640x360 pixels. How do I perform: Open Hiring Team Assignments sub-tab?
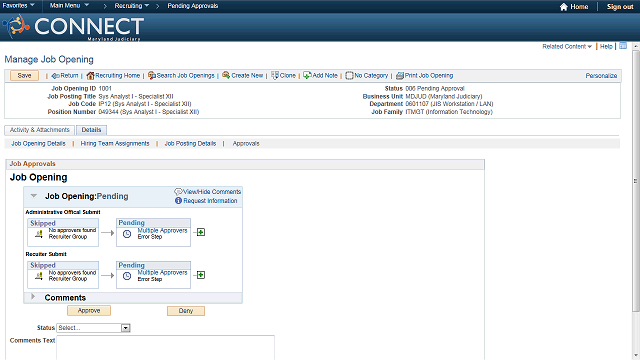(x=115, y=144)
